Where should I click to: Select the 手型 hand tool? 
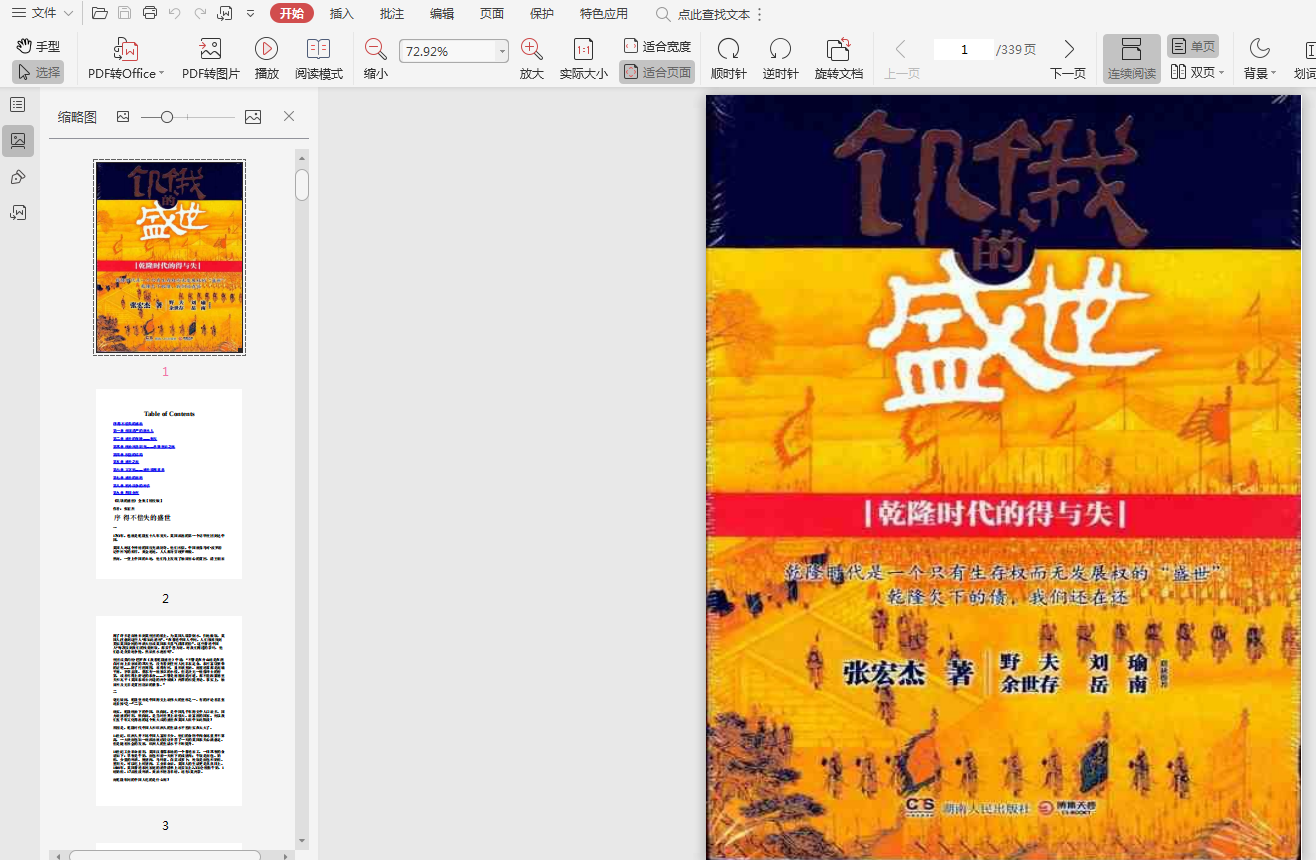pyautogui.click(x=39, y=46)
